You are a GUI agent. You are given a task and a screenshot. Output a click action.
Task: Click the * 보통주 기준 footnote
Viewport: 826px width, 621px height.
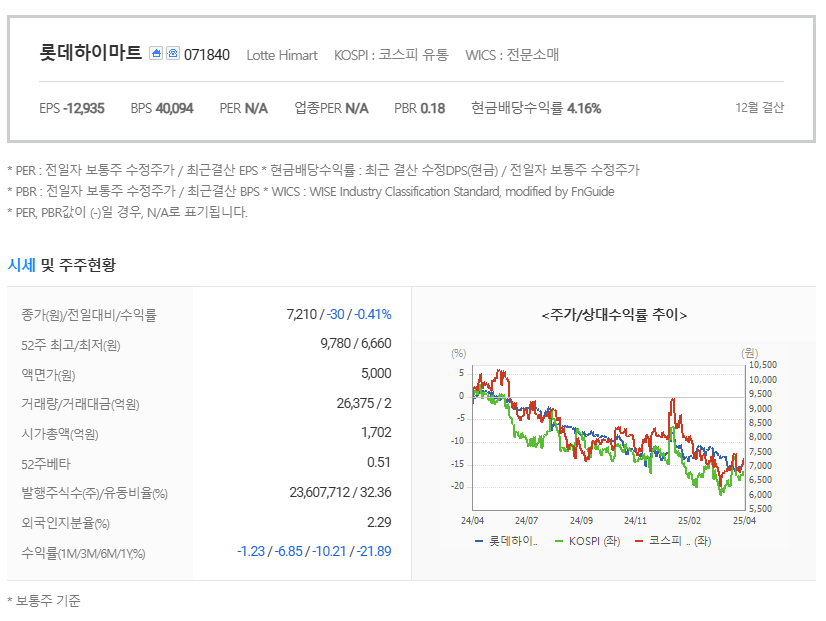point(44,600)
